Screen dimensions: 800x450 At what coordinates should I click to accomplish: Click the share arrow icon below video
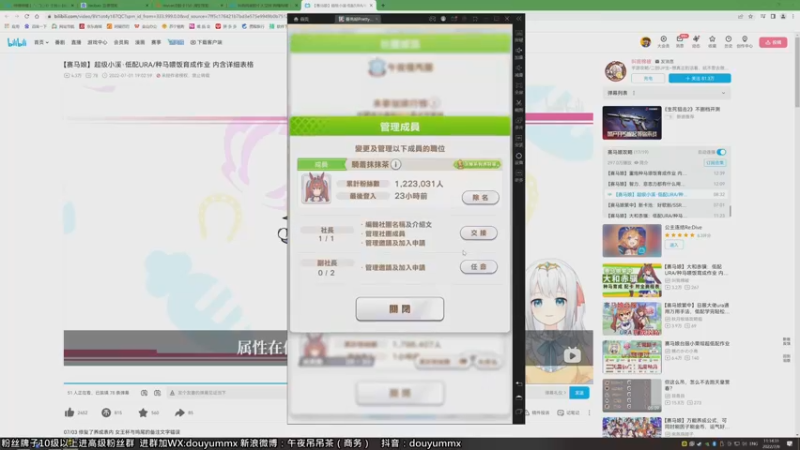point(180,412)
